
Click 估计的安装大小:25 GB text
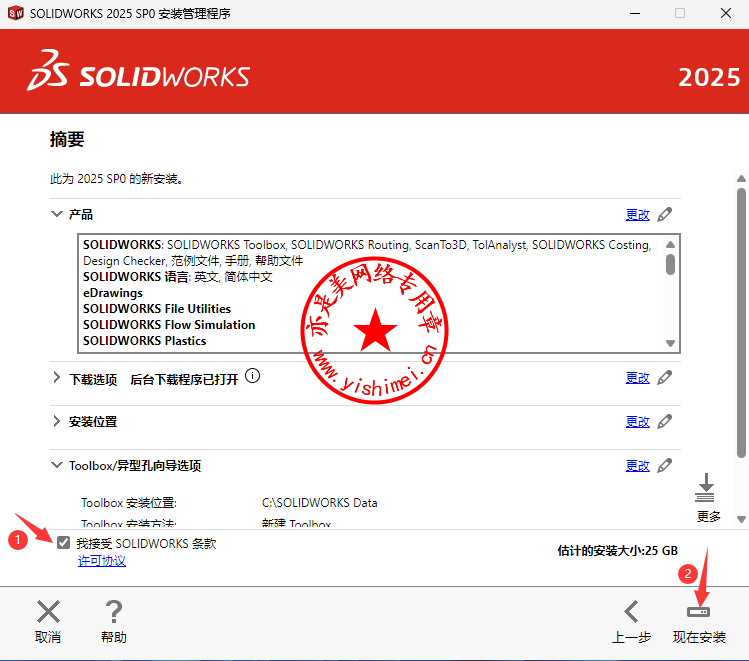click(x=617, y=551)
